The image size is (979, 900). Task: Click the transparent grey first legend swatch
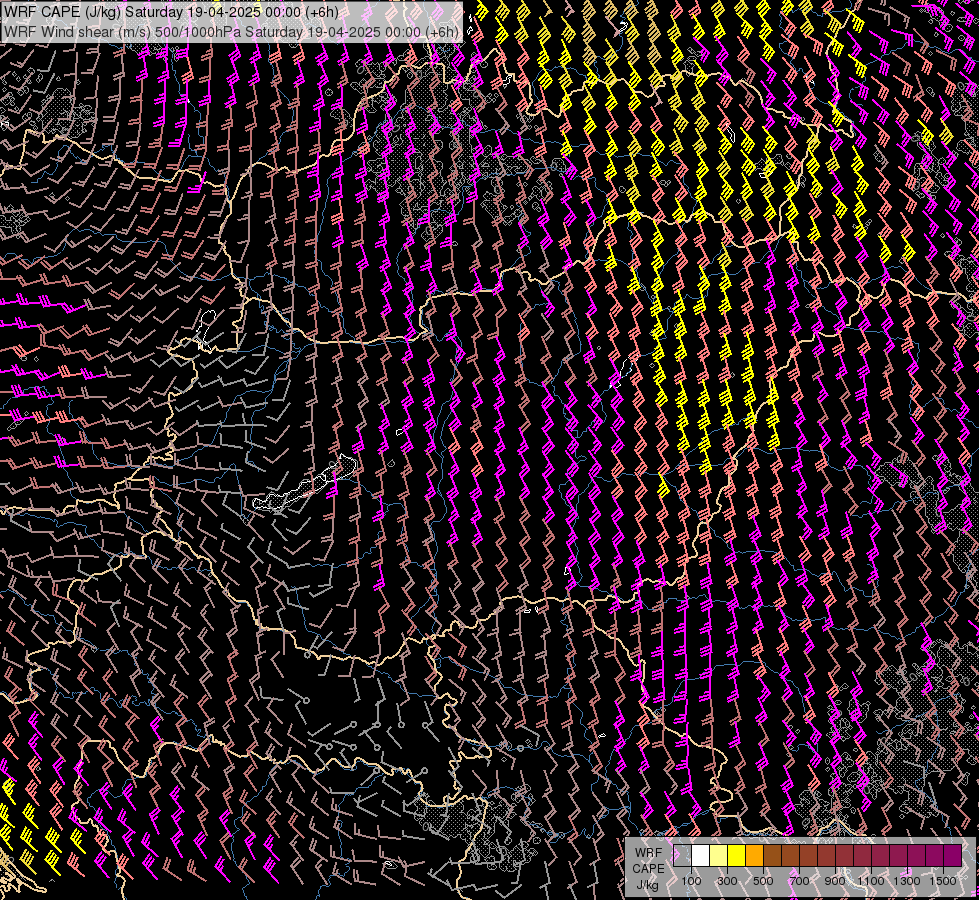click(682, 856)
